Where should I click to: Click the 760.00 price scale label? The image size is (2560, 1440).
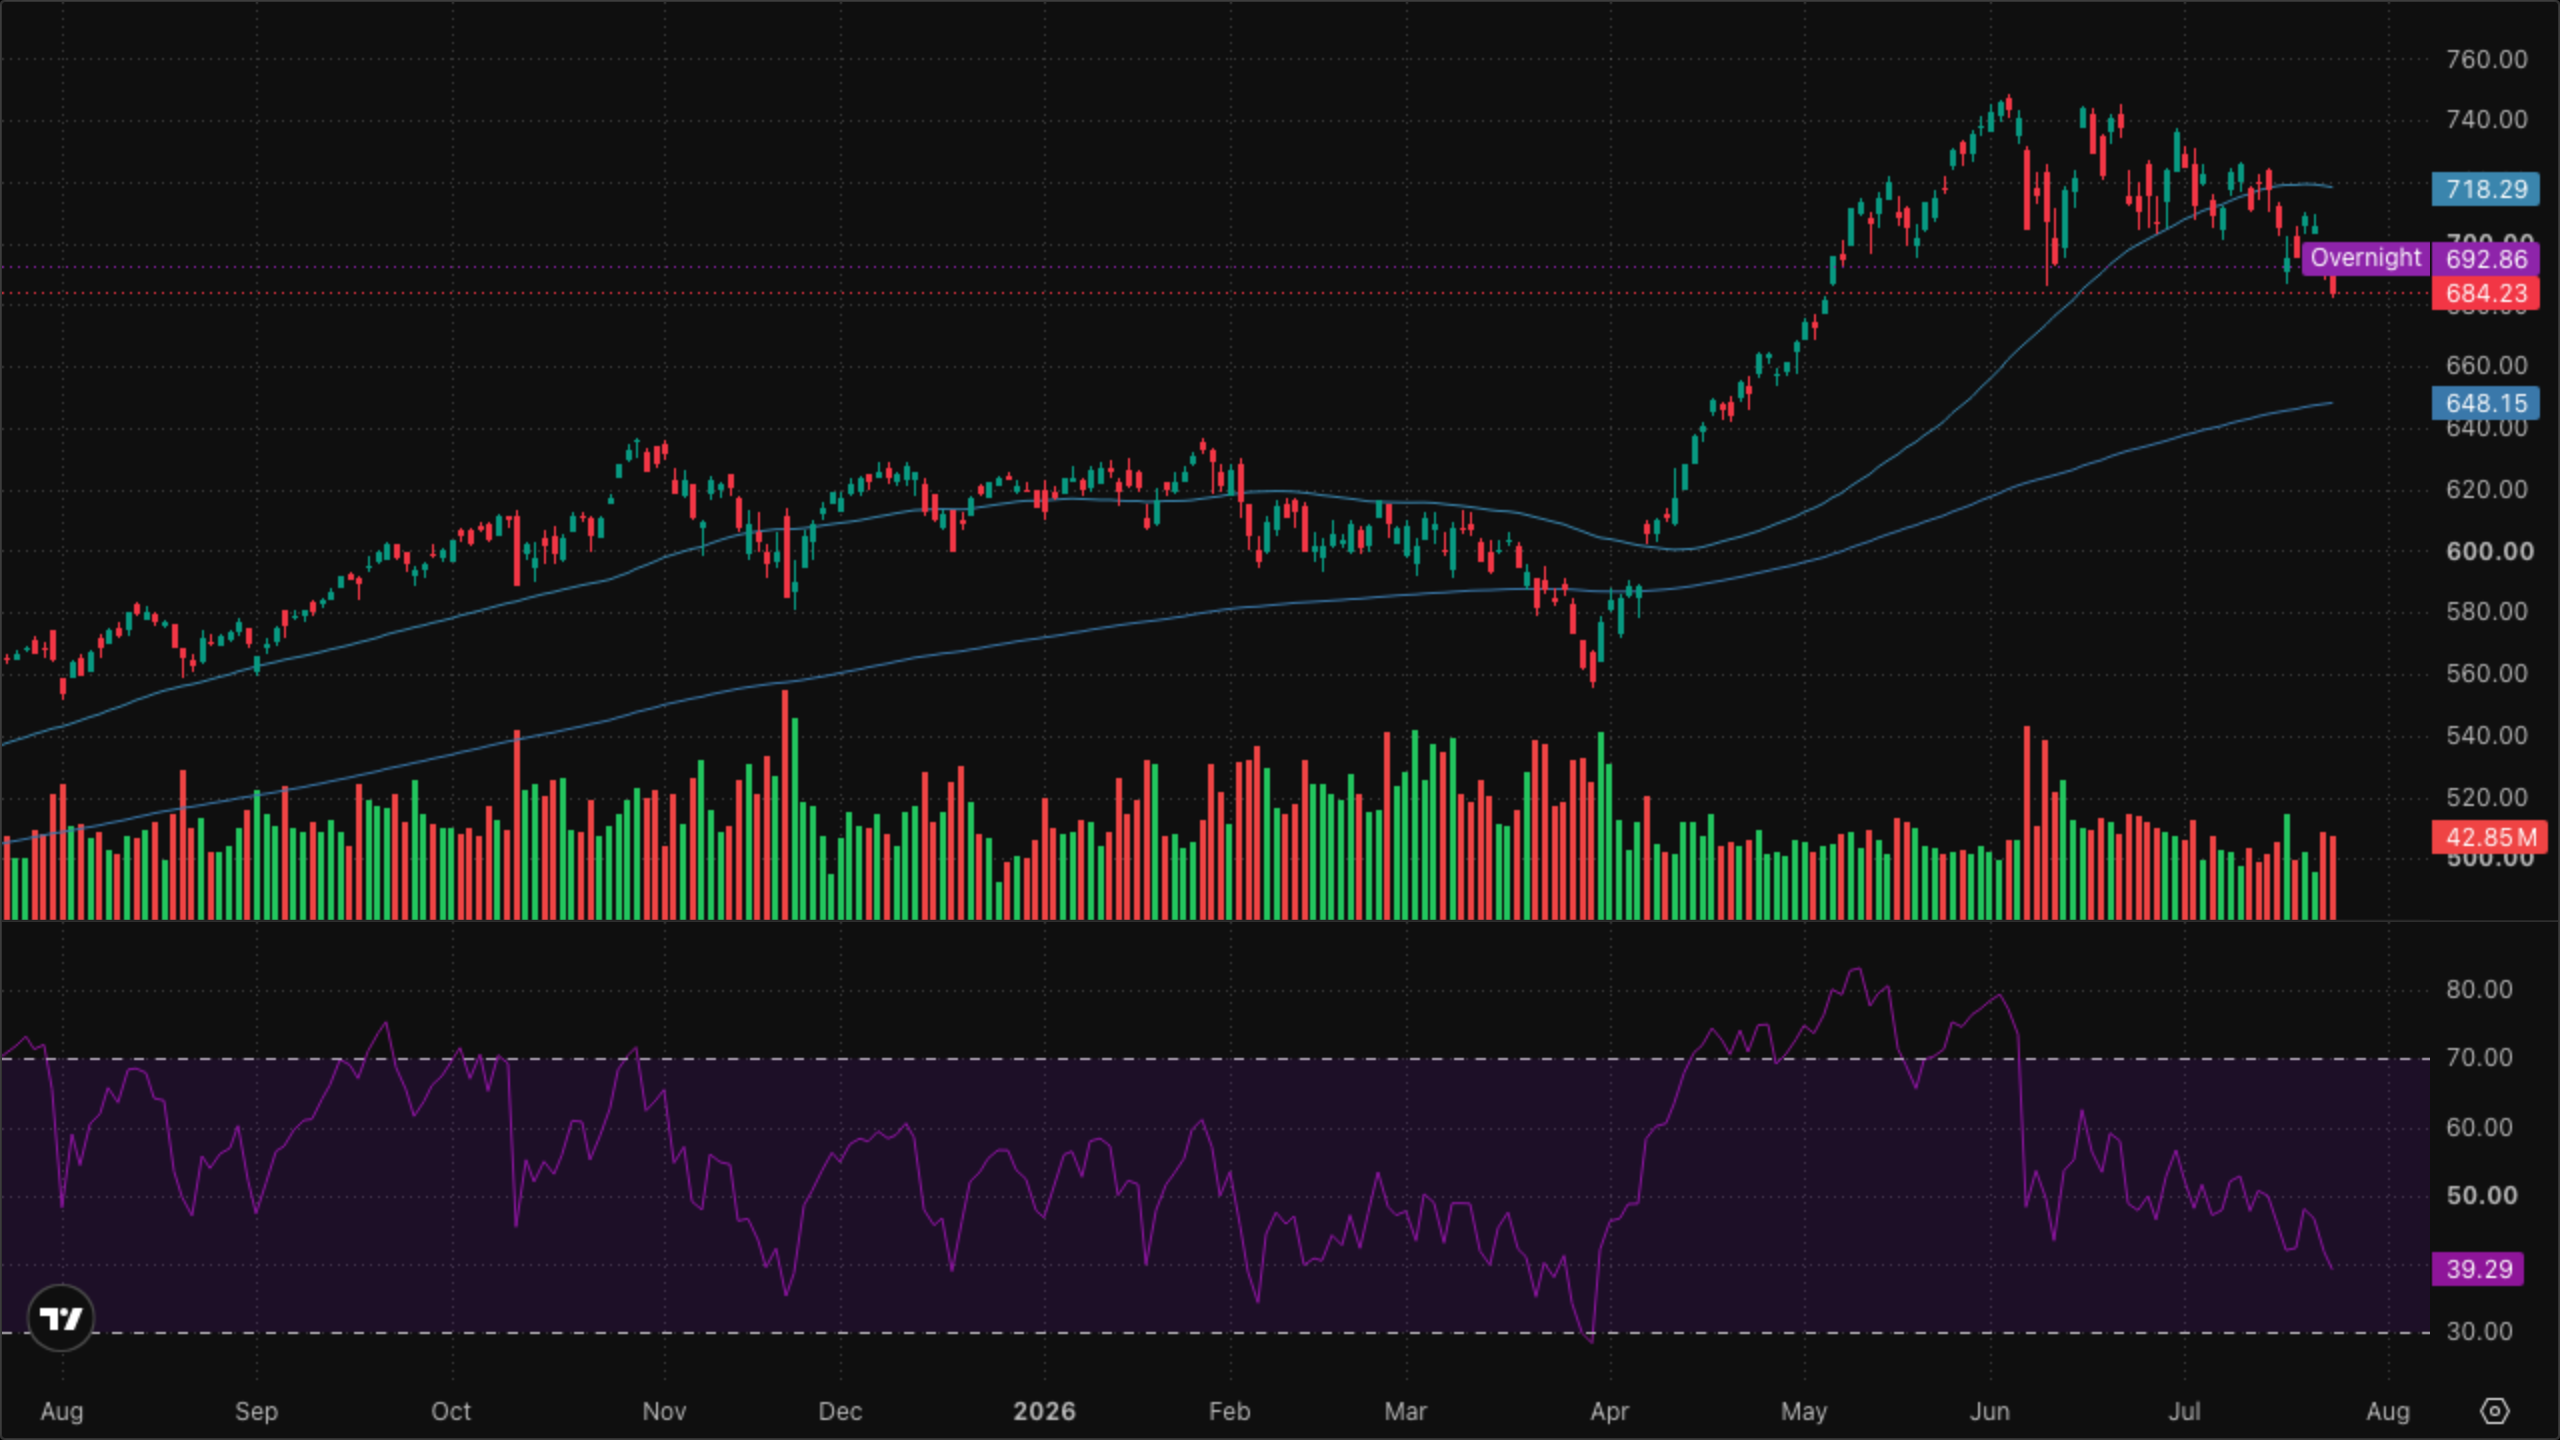click(2486, 59)
